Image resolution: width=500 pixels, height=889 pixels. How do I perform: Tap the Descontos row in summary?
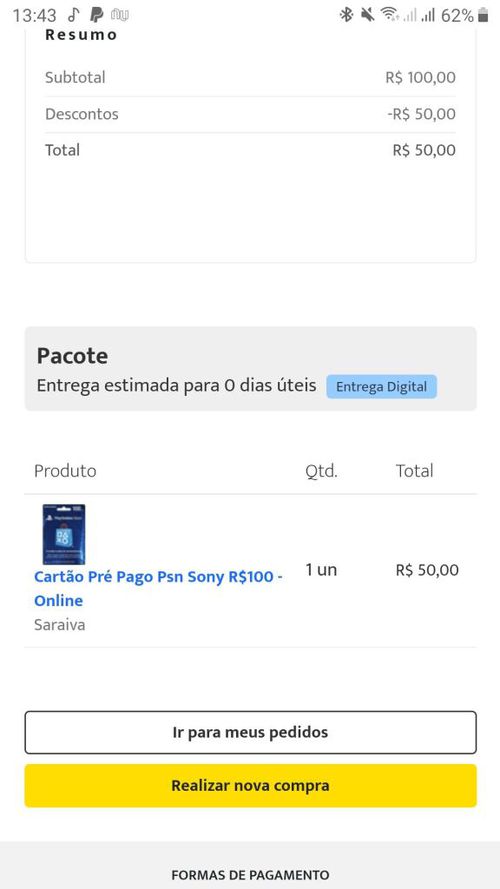(x=250, y=114)
